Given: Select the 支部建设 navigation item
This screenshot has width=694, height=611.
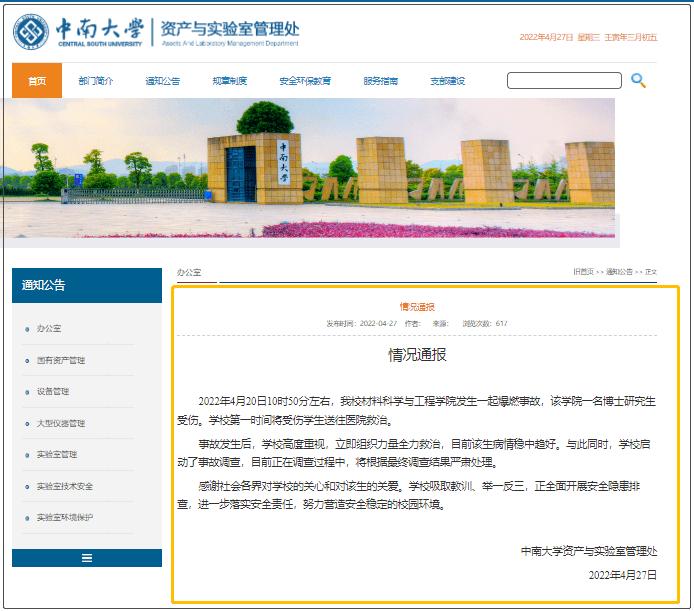Looking at the screenshot, I should pos(447,81).
